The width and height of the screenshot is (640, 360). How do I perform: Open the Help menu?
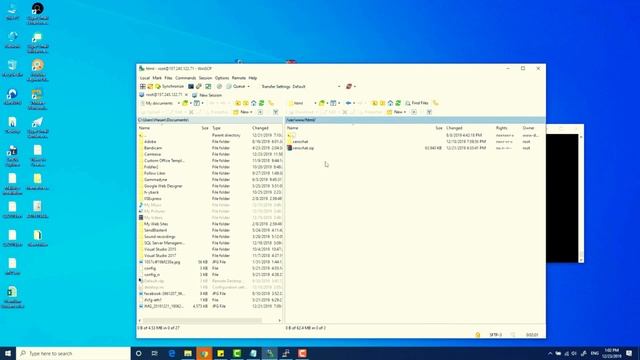[253, 78]
